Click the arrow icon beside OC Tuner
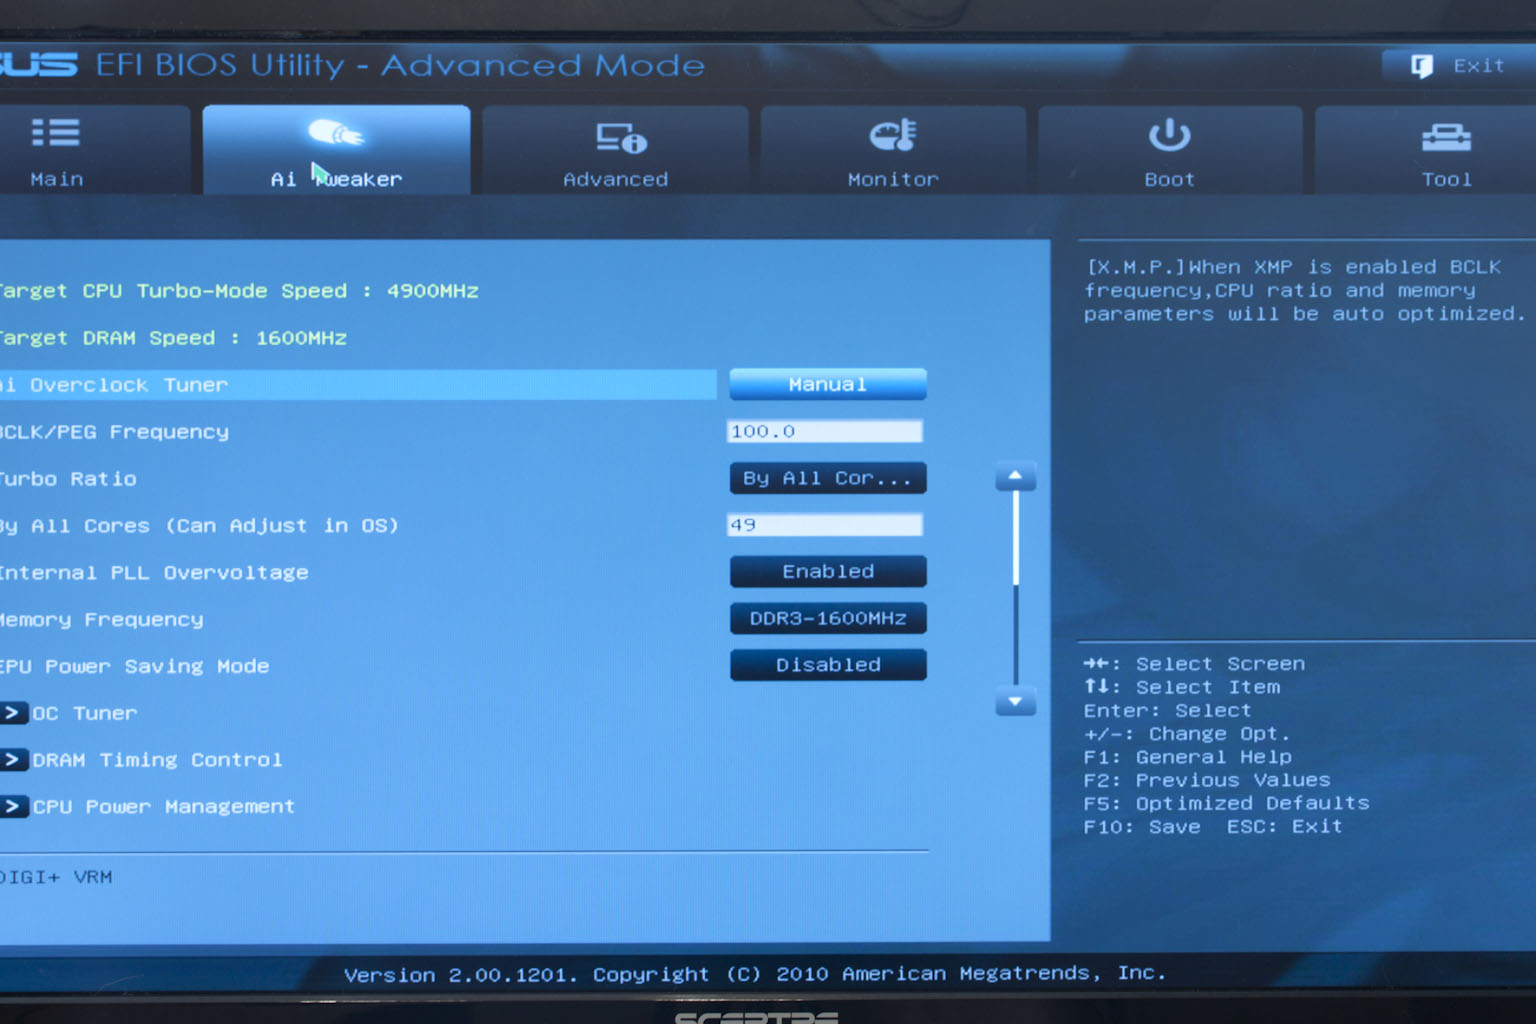1536x1024 pixels. pos(13,713)
